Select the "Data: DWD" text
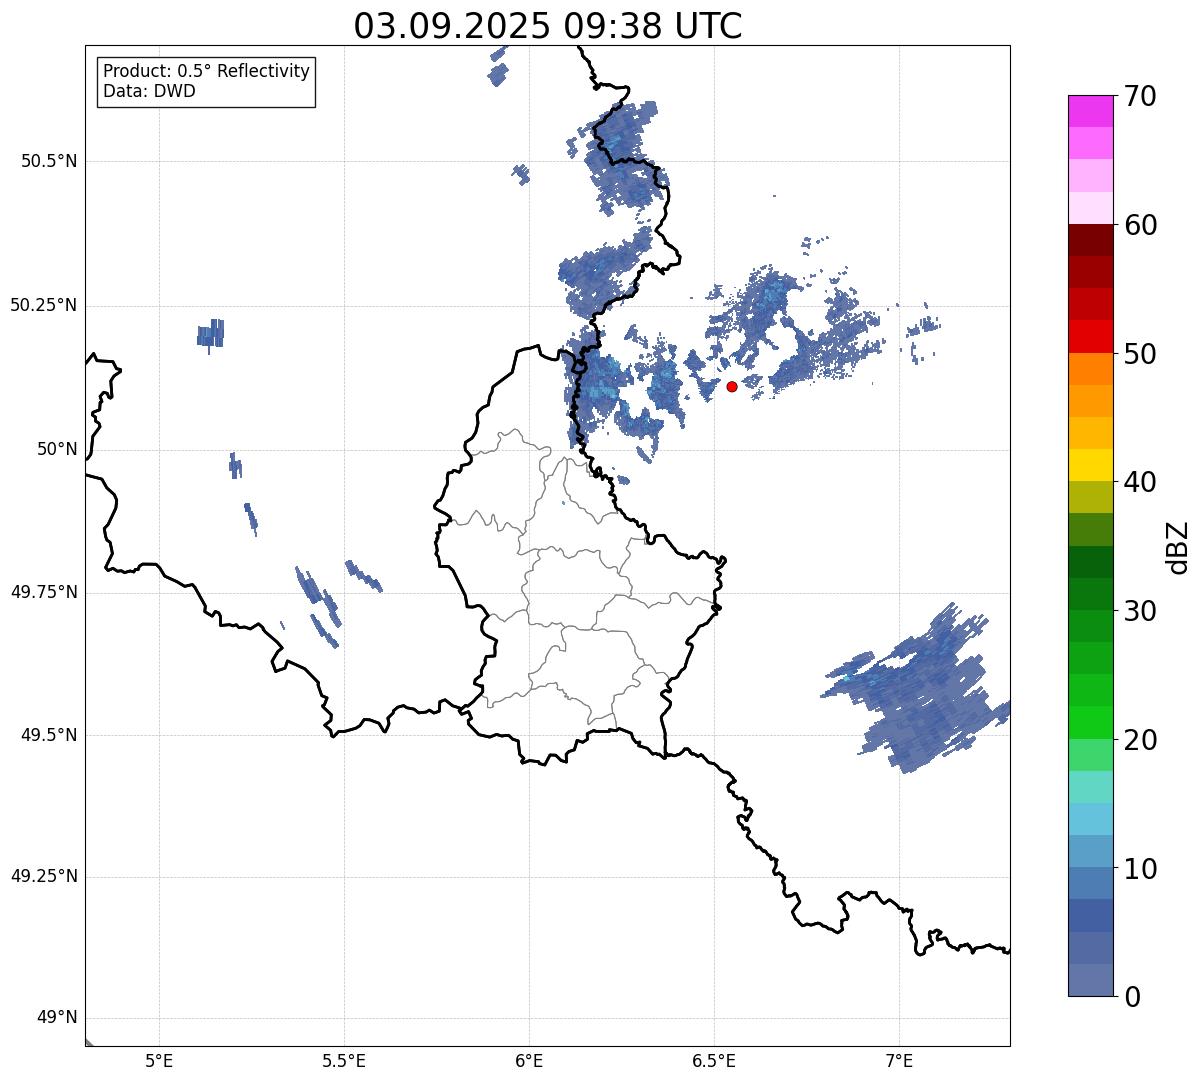 (x=150, y=92)
